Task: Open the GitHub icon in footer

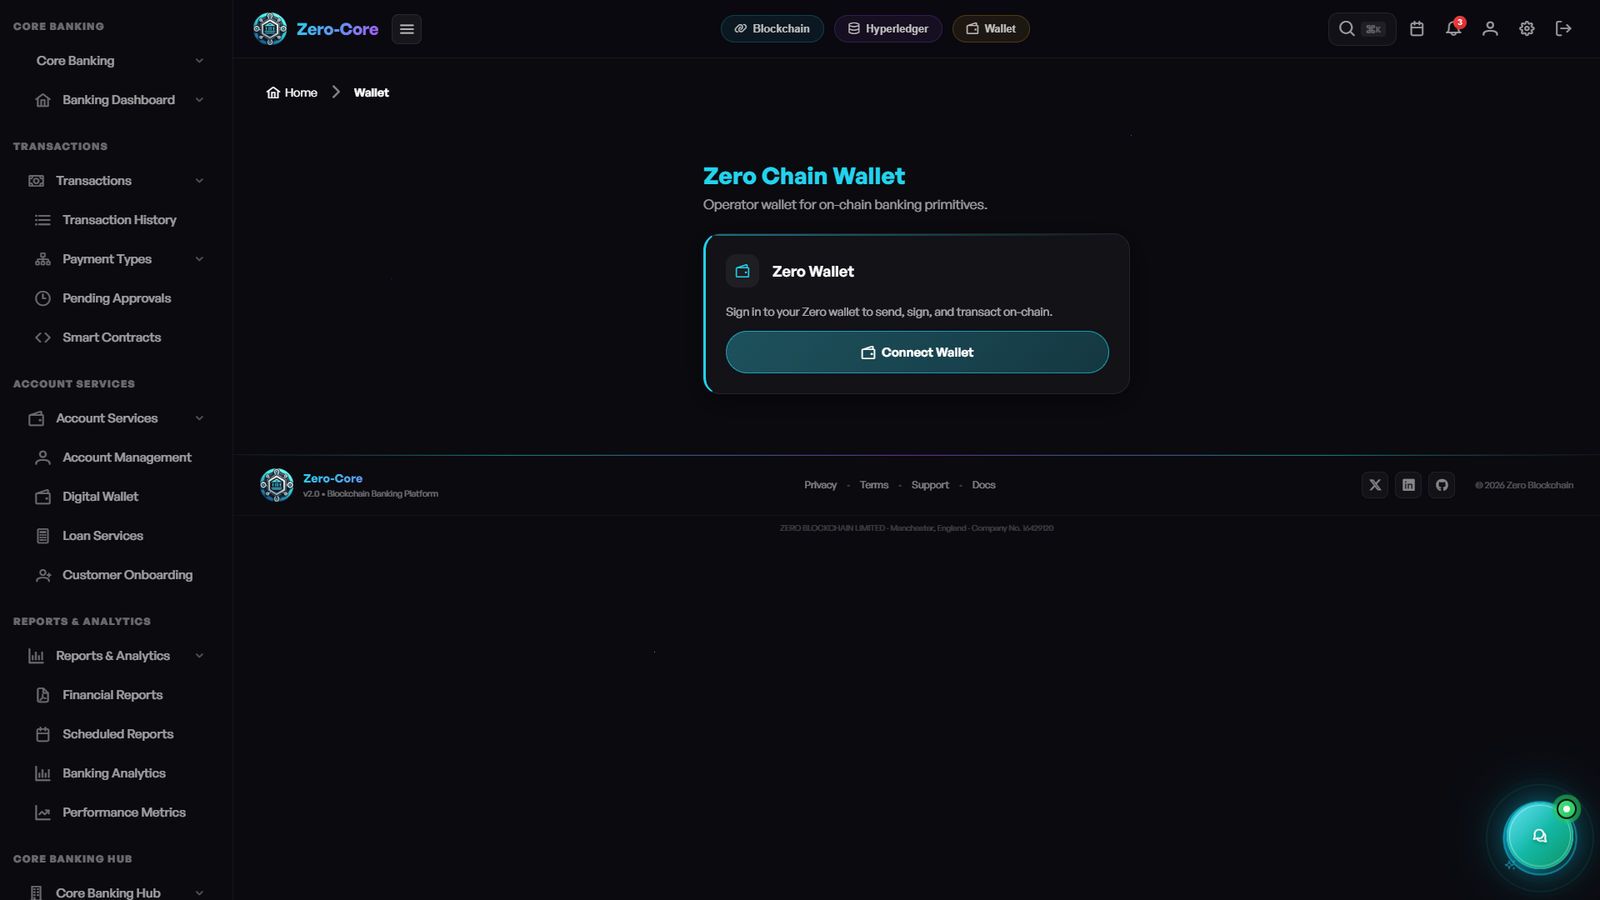Action: [1442, 485]
